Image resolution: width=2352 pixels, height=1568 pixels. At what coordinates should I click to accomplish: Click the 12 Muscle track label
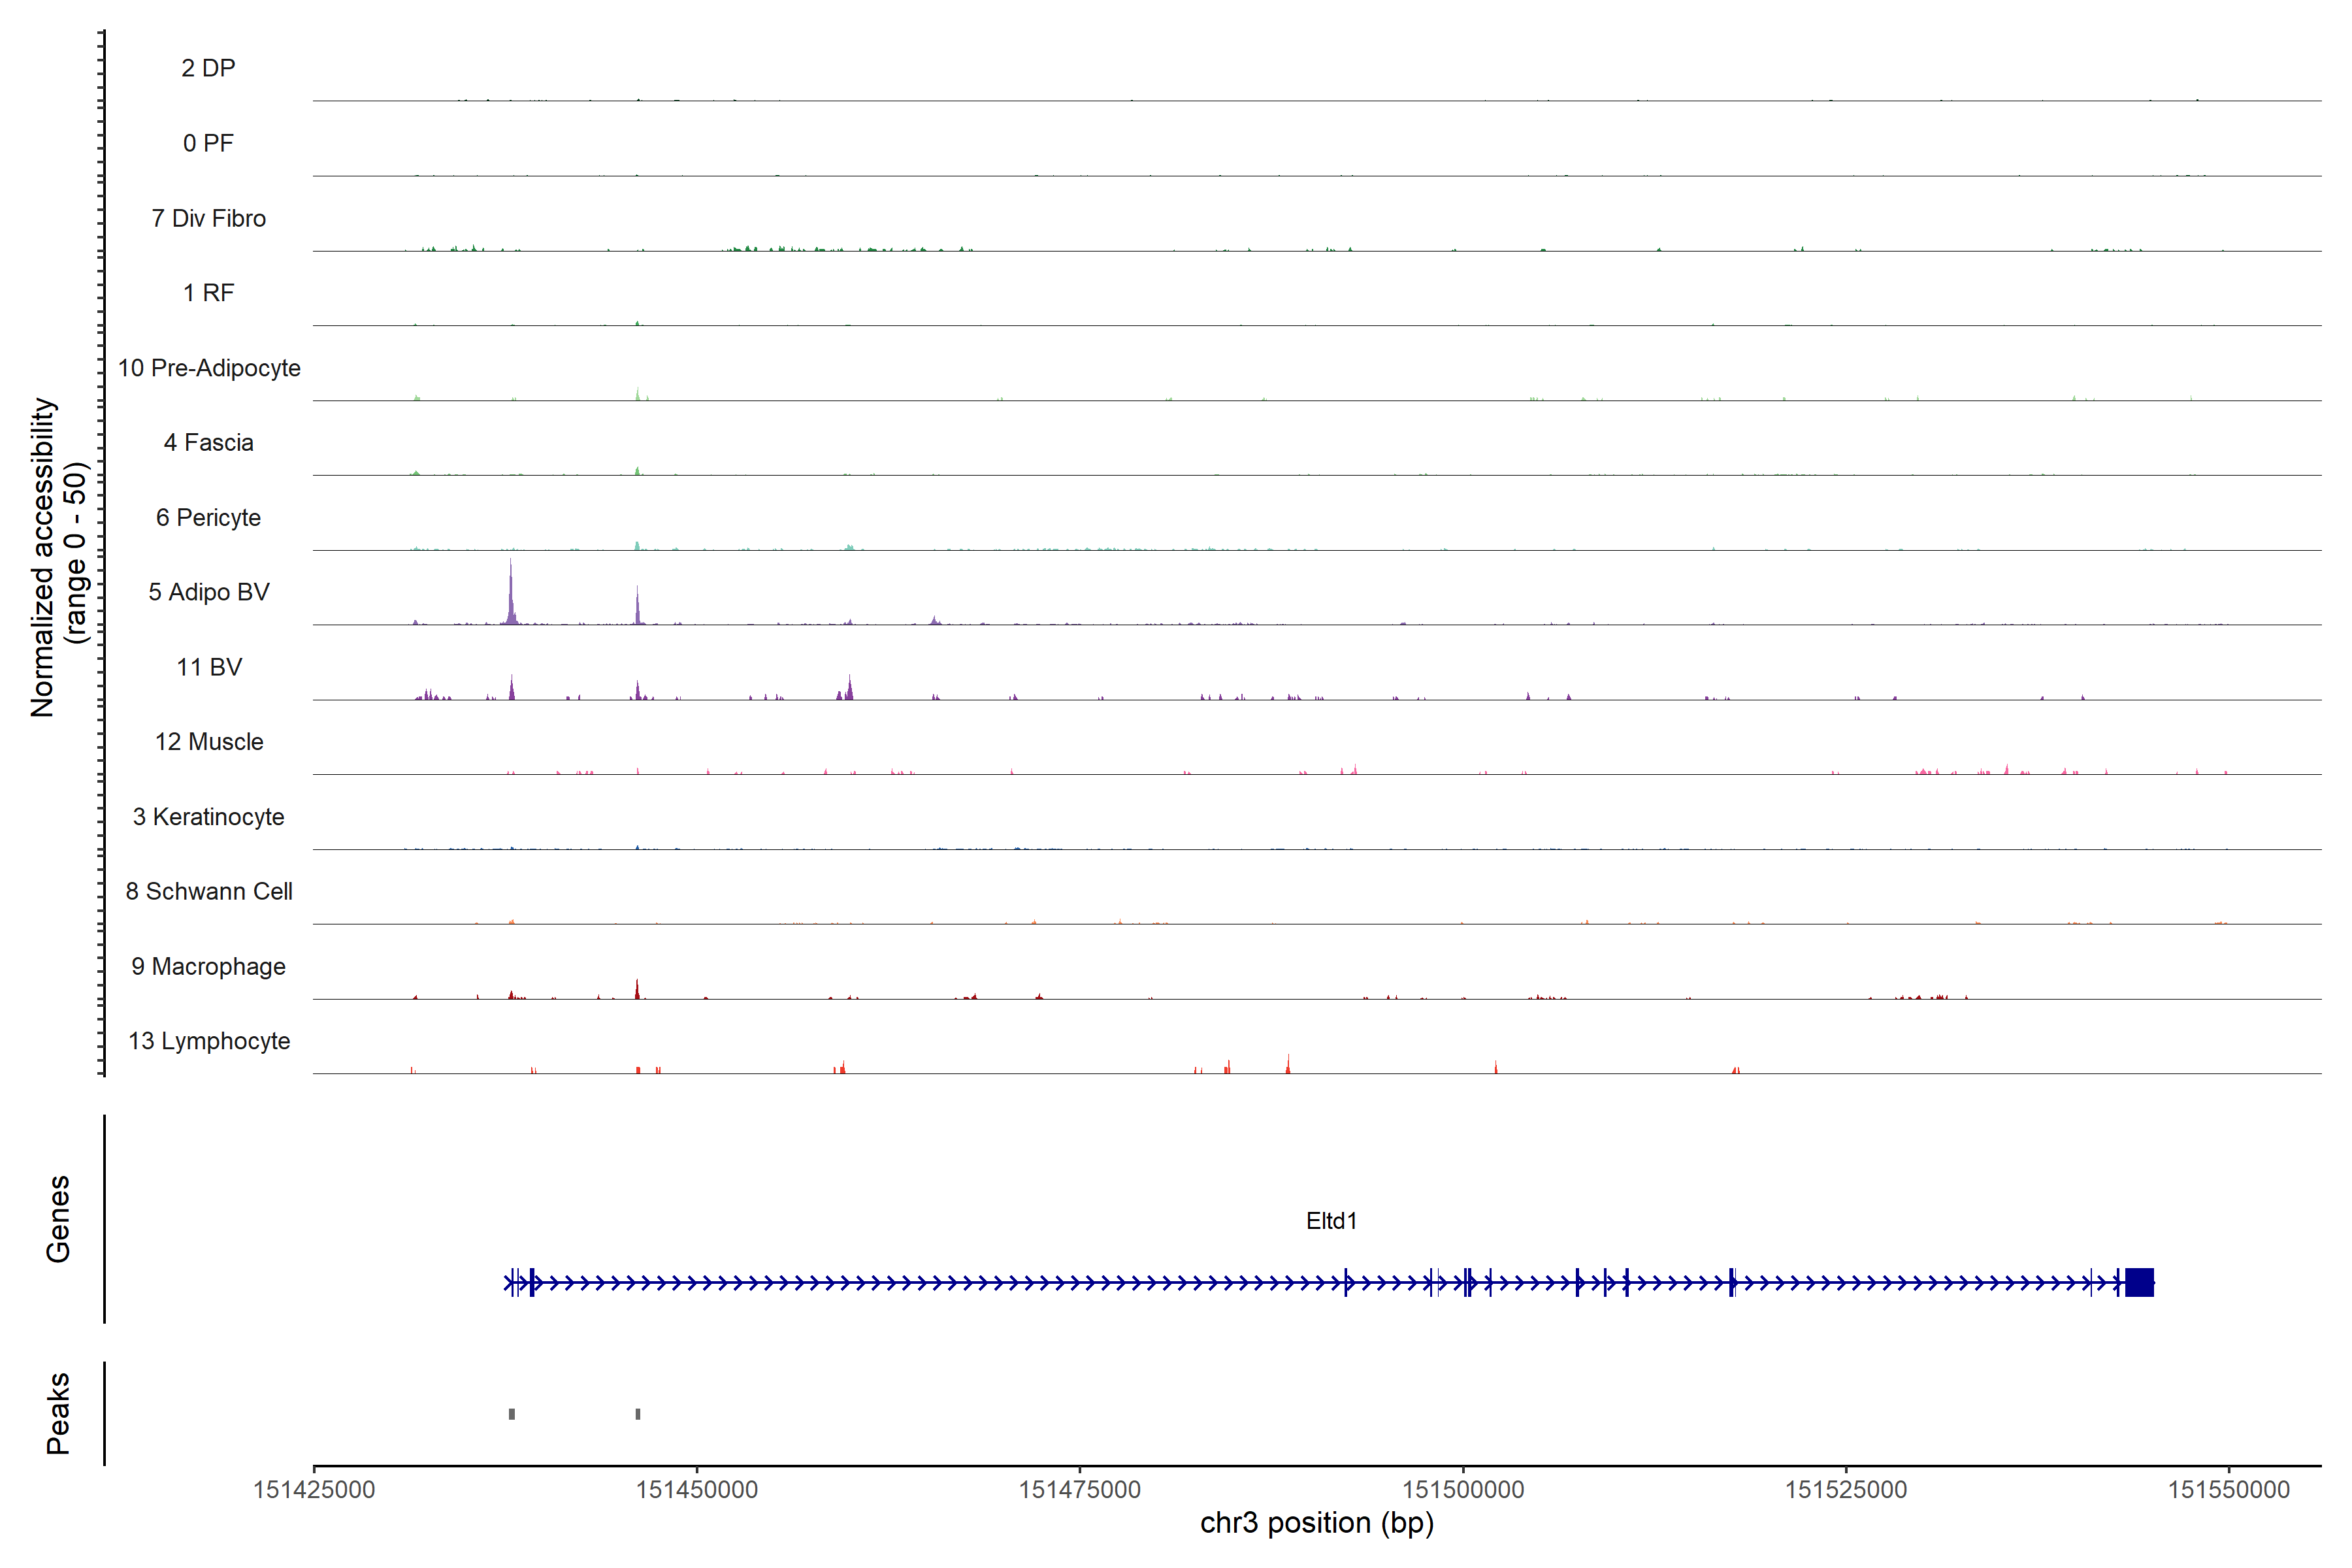pos(209,742)
